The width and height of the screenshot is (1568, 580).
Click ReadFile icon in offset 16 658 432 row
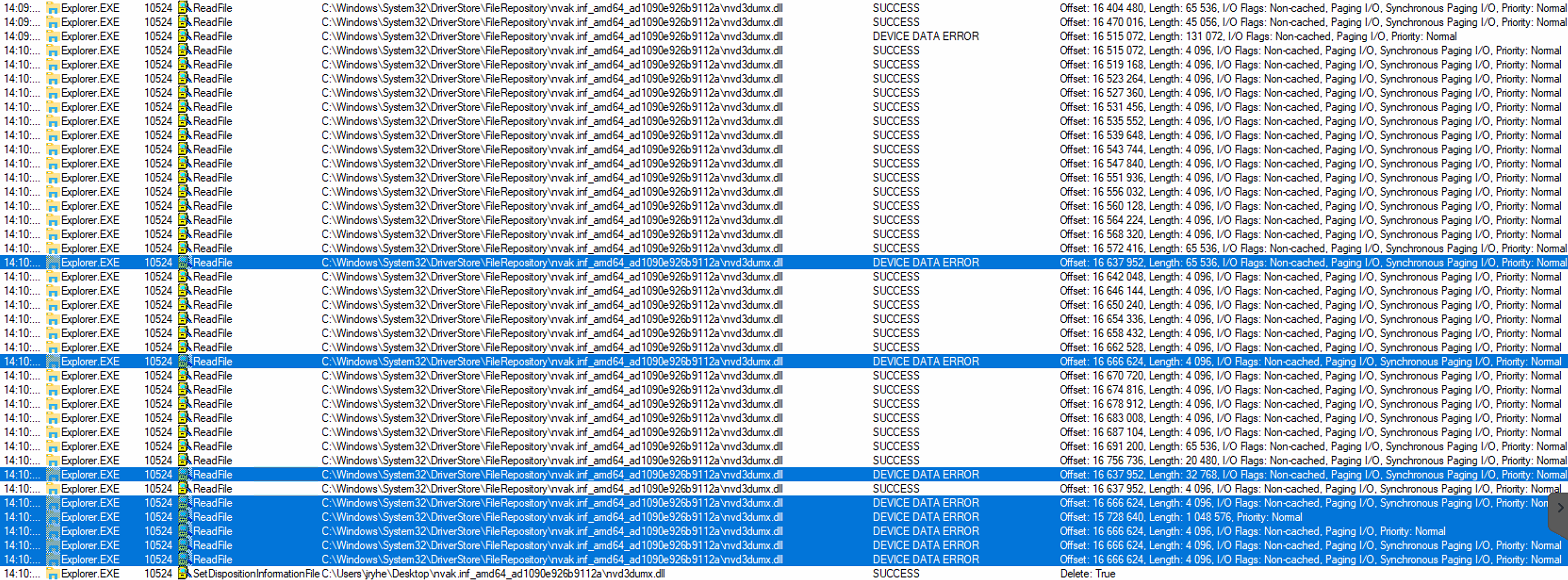click(x=184, y=333)
